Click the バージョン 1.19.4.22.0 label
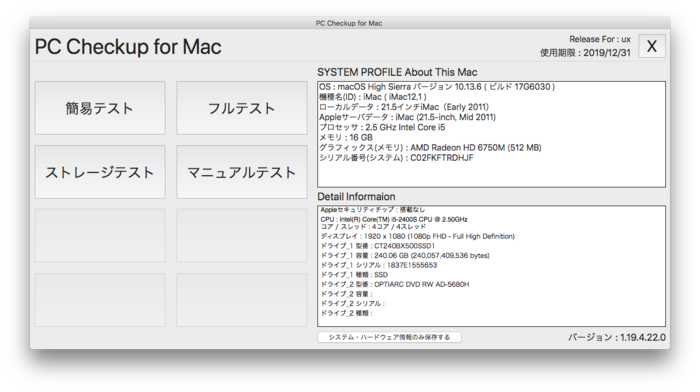700x392 pixels. 617,338
